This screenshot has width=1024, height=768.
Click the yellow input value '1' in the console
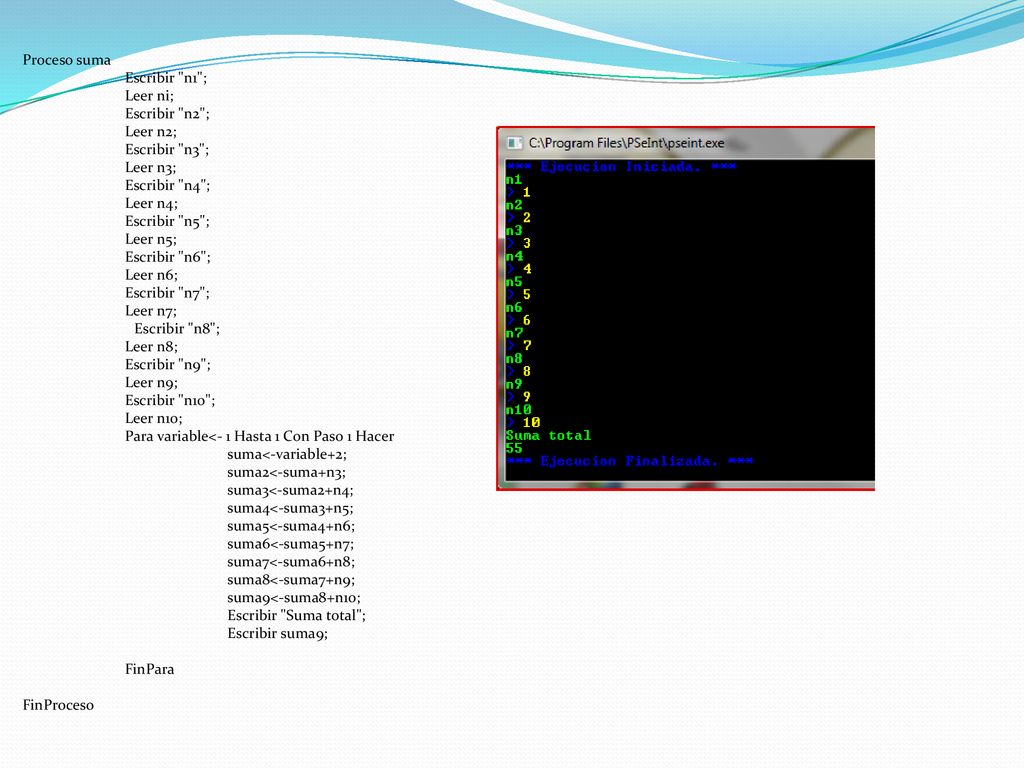(x=526, y=193)
